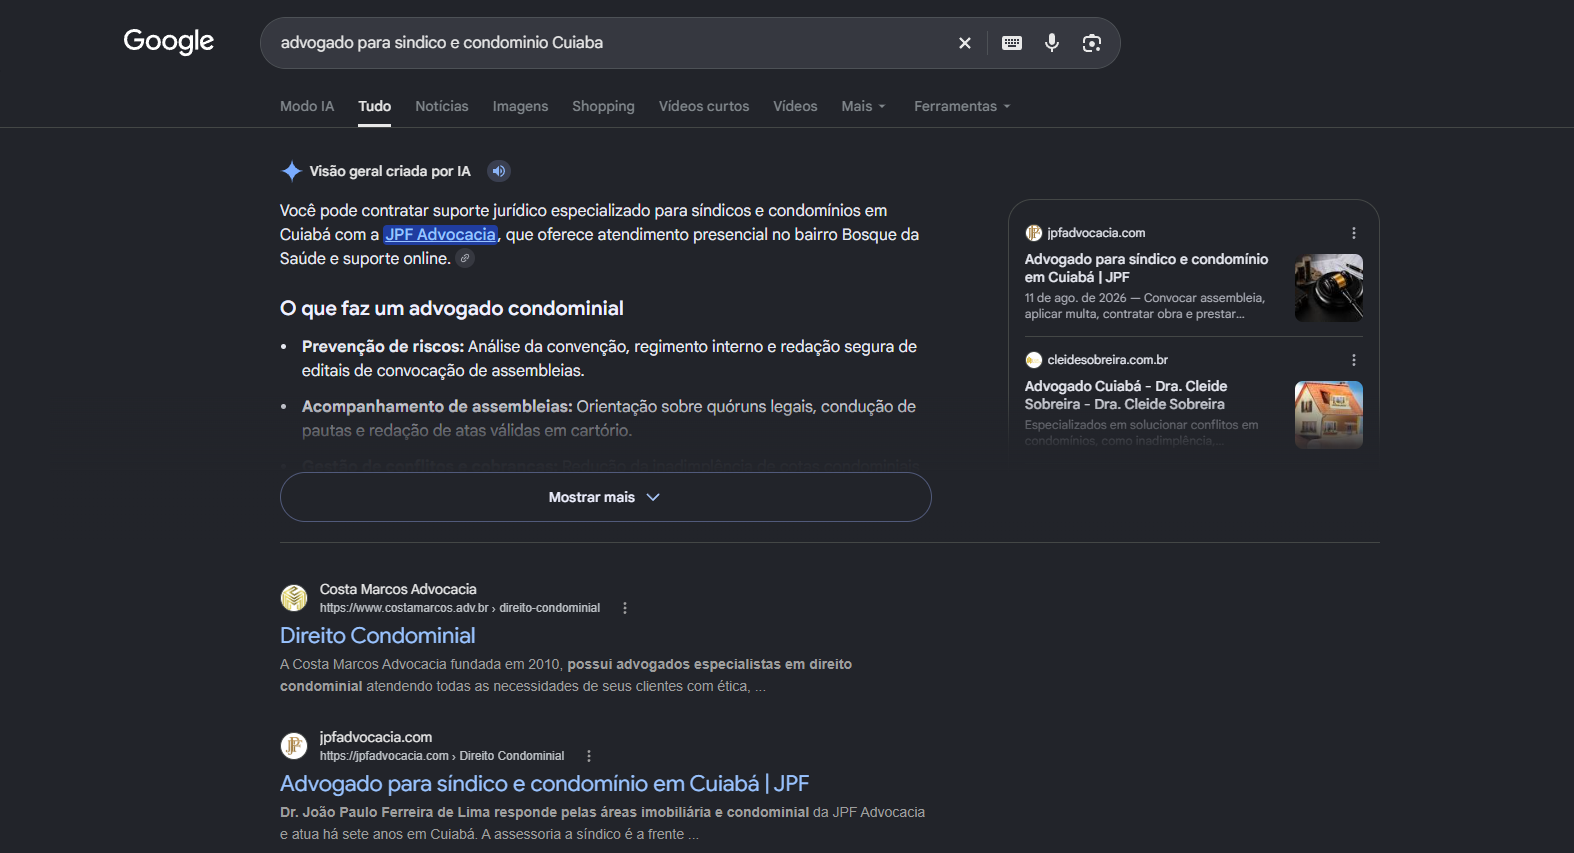Click the Google logo
This screenshot has width=1574, height=853.
point(169,41)
